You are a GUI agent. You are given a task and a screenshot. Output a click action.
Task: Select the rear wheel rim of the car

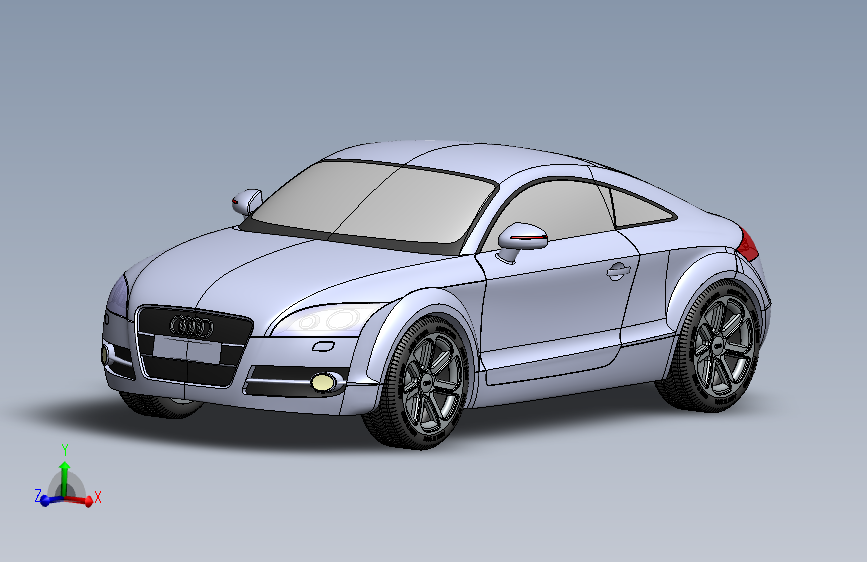pos(723,345)
